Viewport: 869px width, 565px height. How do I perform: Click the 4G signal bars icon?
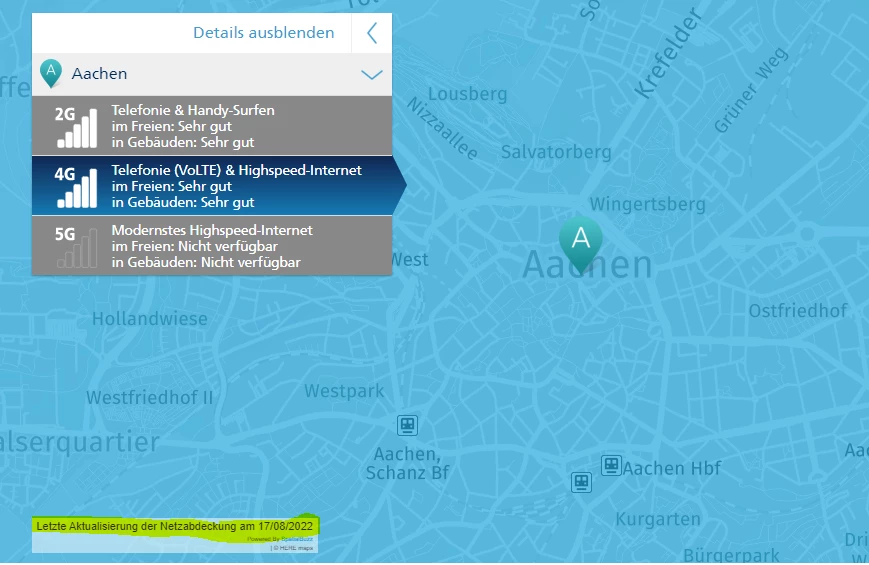(77, 189)
